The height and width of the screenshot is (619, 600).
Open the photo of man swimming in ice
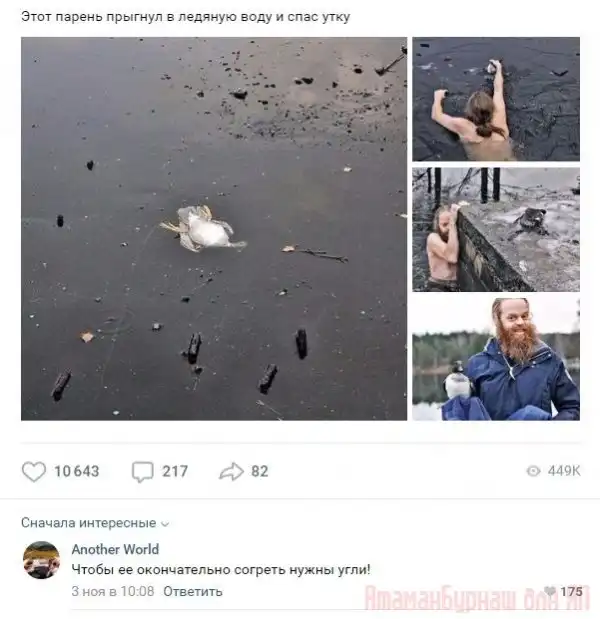pyautogui.click(x=496, y=99)
